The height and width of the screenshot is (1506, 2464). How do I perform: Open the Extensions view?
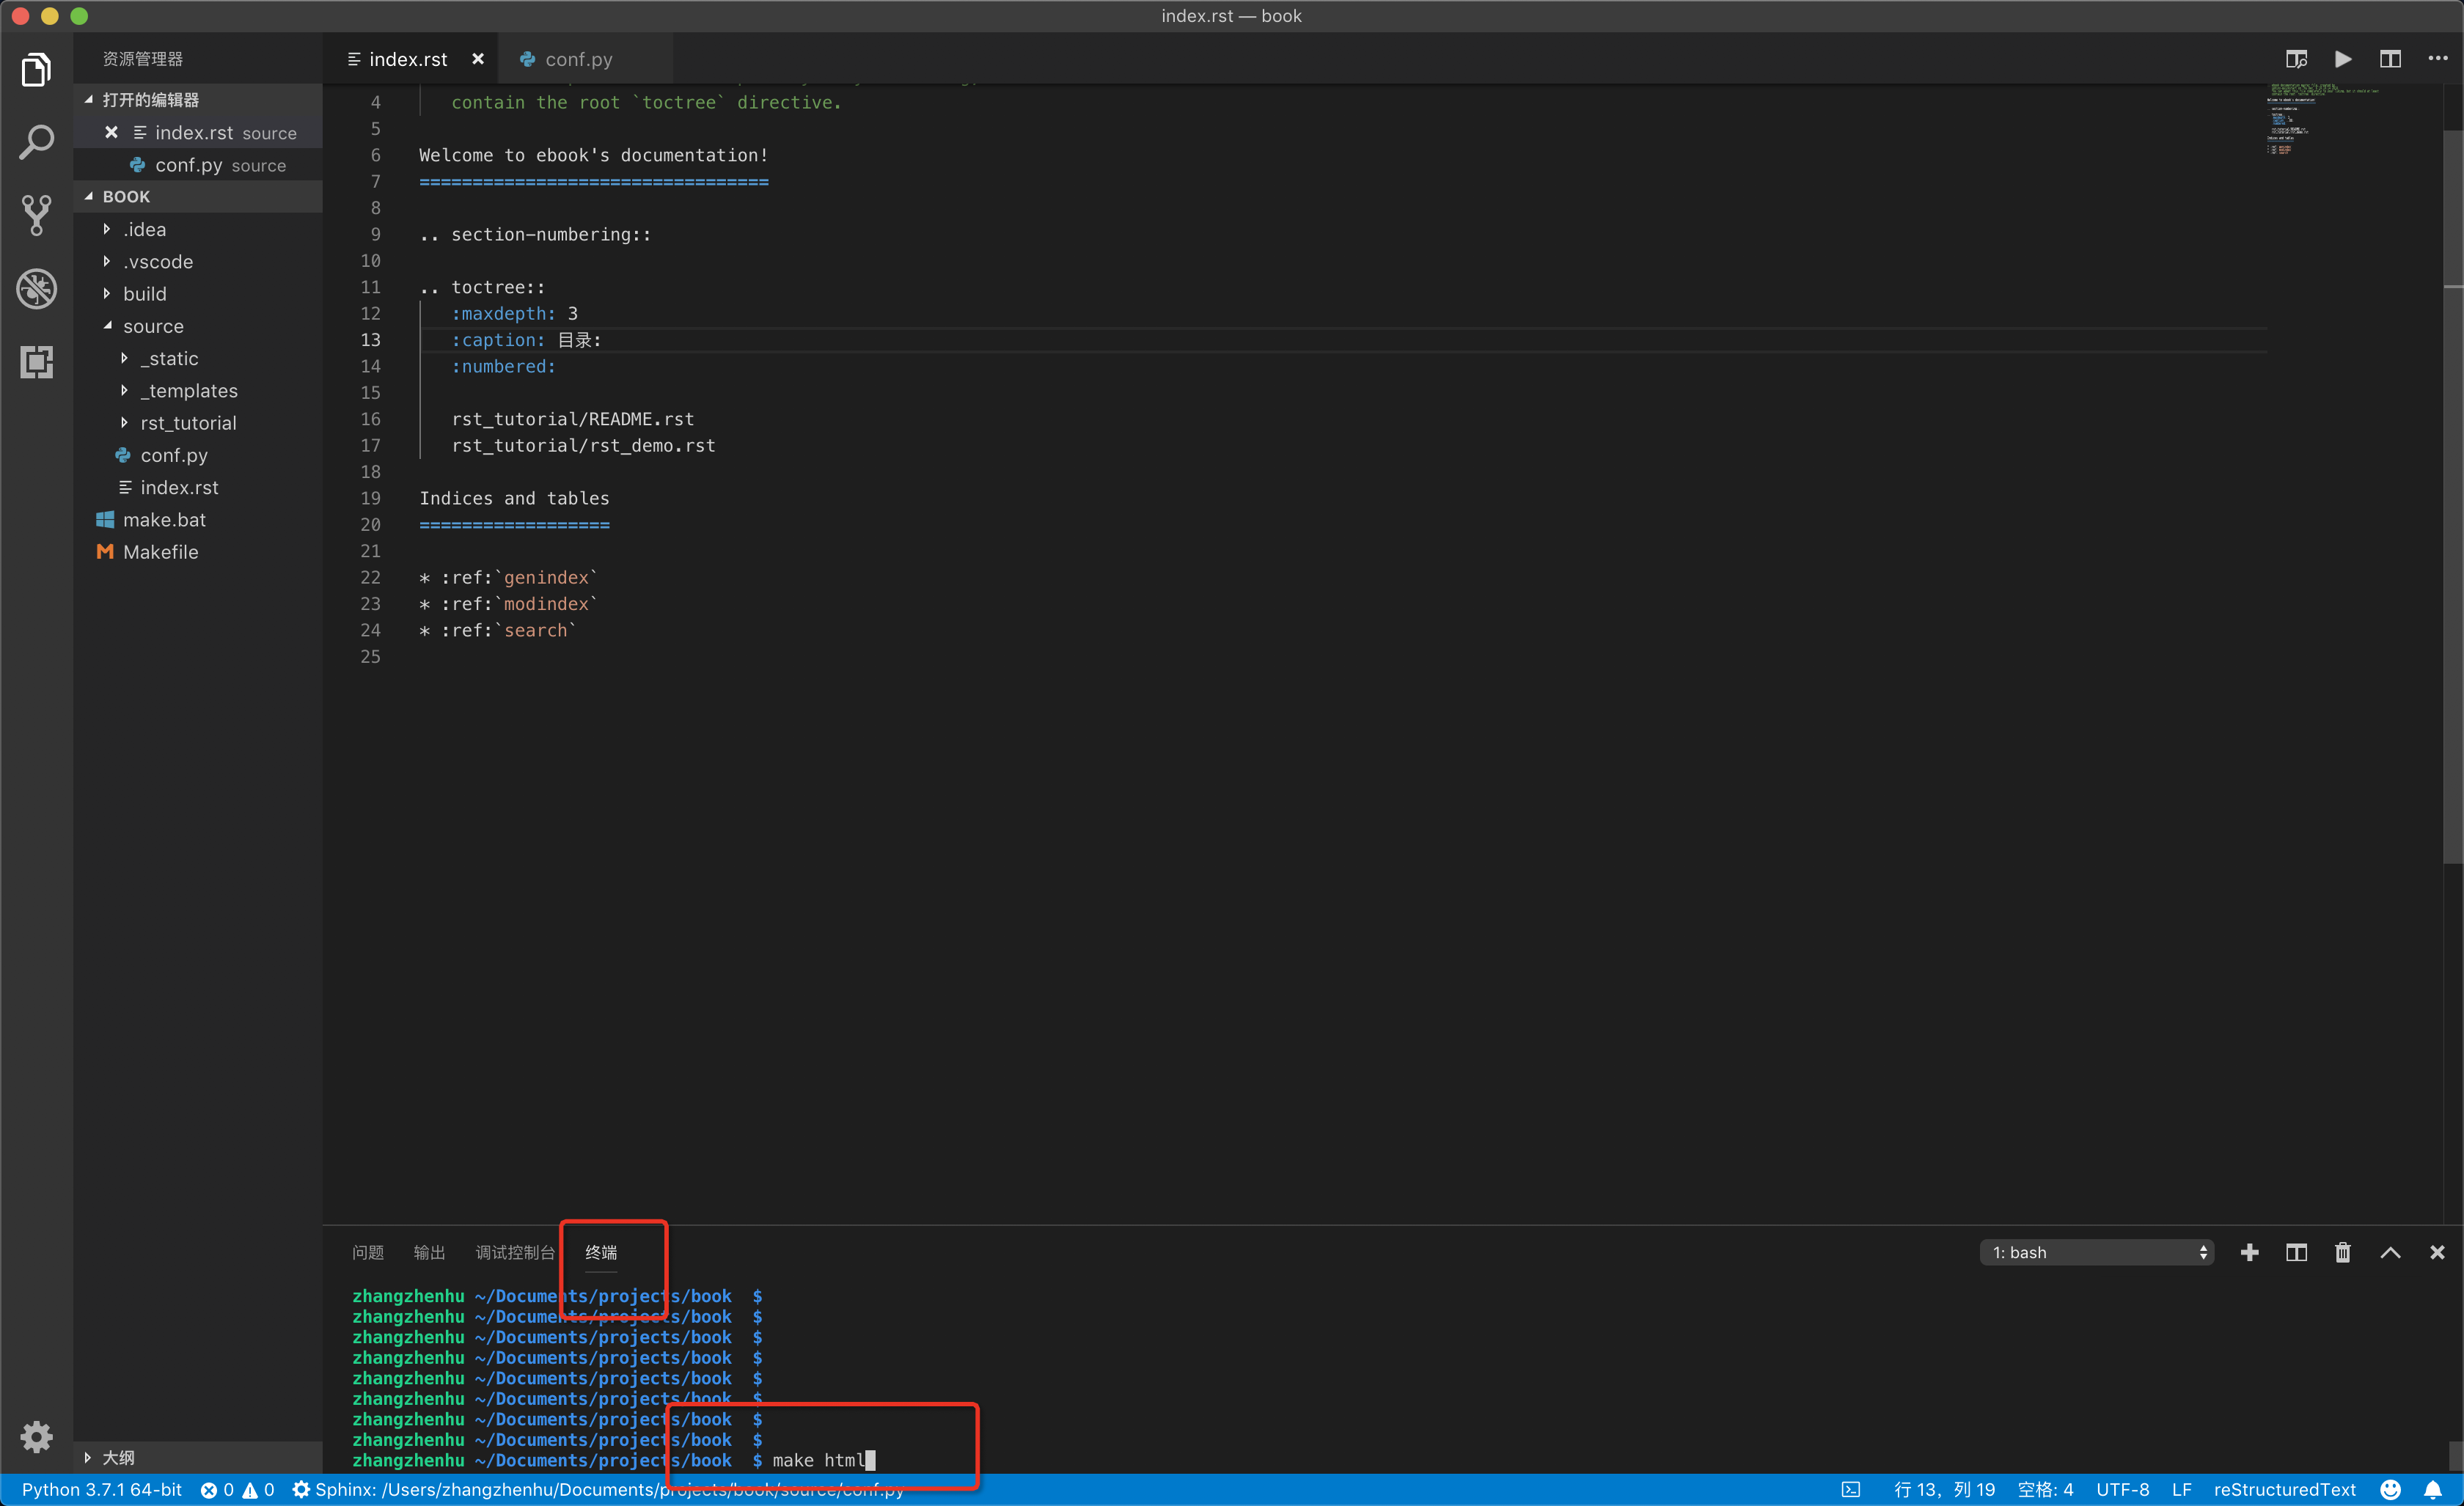[36, 361]
